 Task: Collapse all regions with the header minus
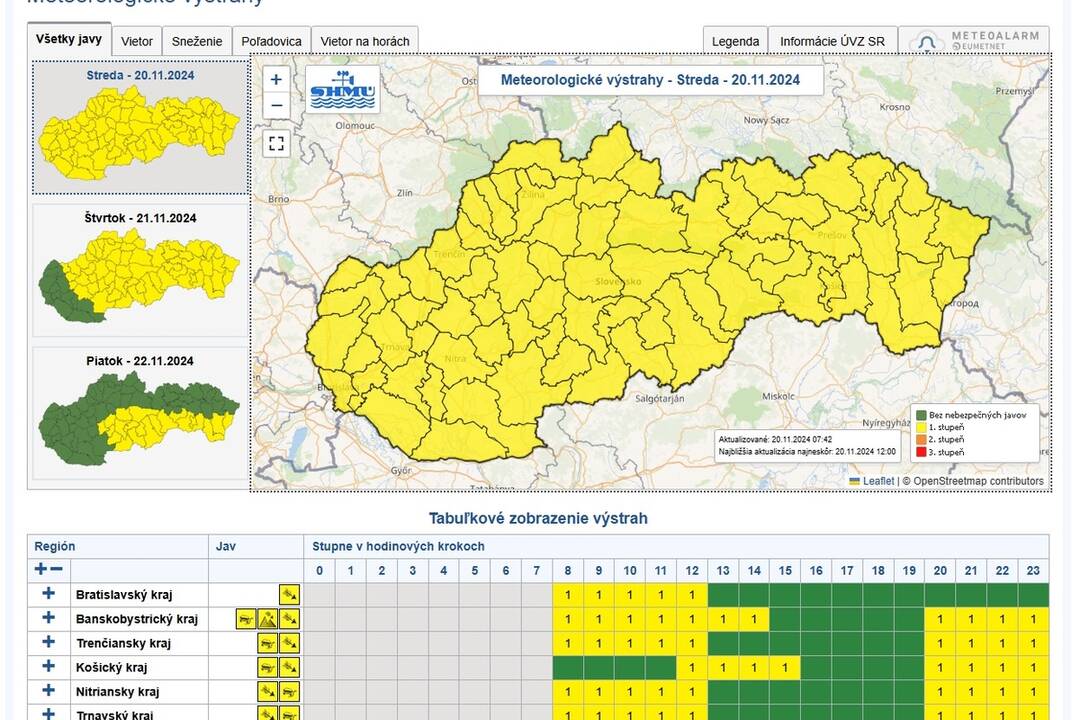pyautogui.click(x=57, y=570)
